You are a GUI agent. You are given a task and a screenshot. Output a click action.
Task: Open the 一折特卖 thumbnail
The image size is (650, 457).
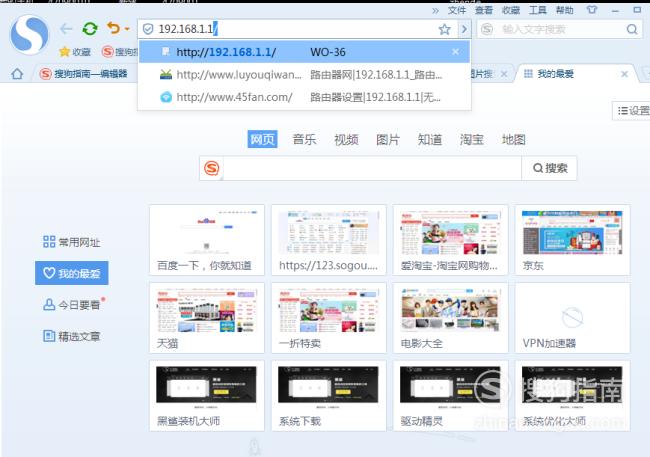[329, 318]
